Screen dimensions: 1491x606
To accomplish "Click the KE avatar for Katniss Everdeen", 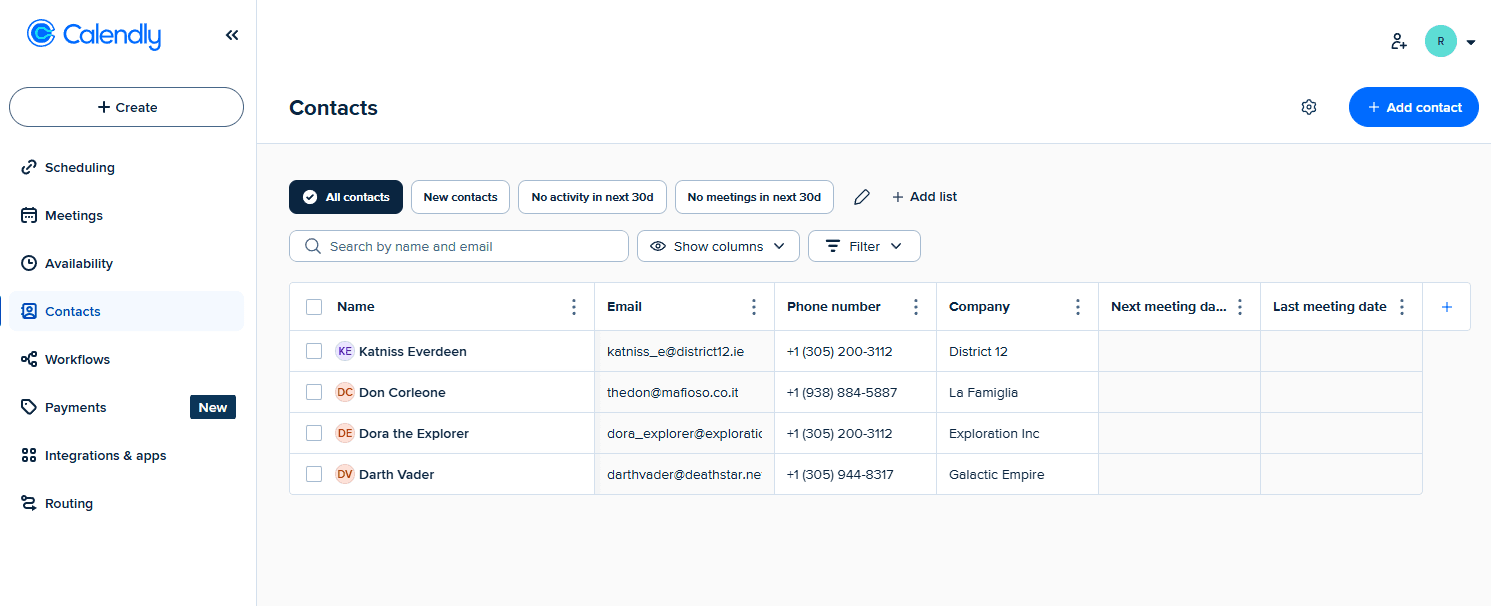I will (345, 351).
